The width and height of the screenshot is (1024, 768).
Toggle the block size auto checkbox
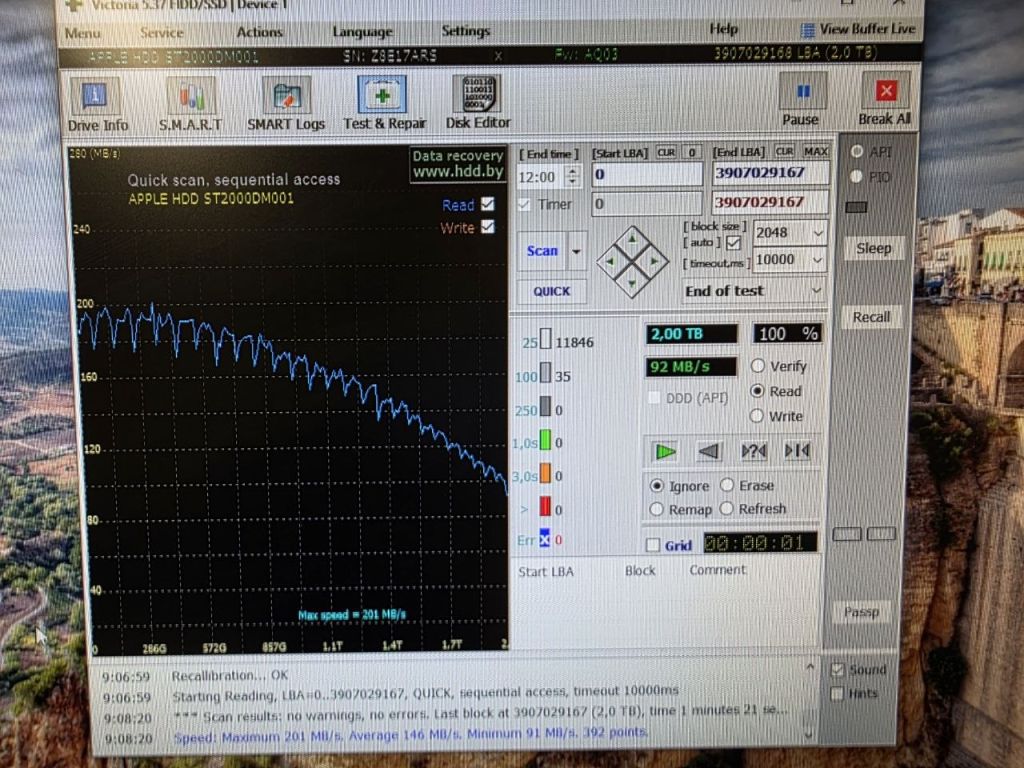(x=733, y=244)
